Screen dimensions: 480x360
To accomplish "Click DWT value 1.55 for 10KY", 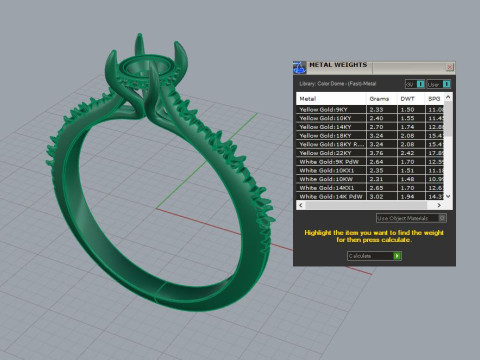I will (407, 118).
